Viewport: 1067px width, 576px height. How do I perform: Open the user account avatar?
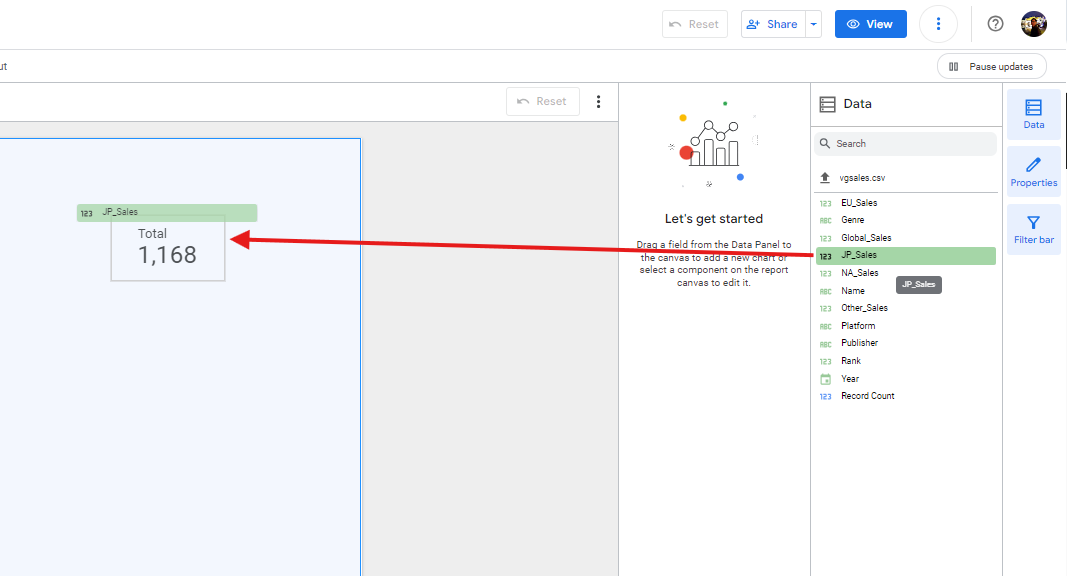[x=1033, y=24]
